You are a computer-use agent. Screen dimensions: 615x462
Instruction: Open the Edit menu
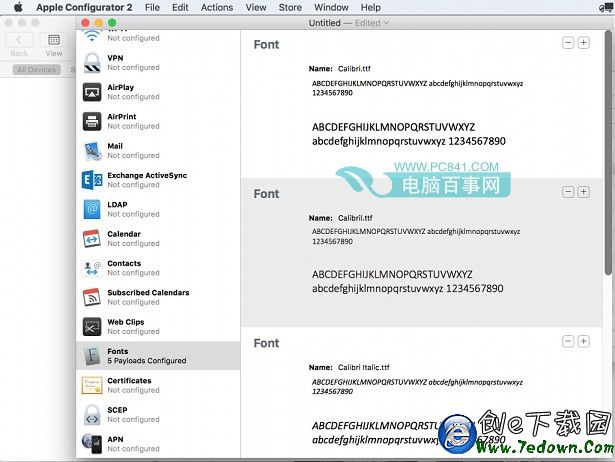(x=180, y=7)
